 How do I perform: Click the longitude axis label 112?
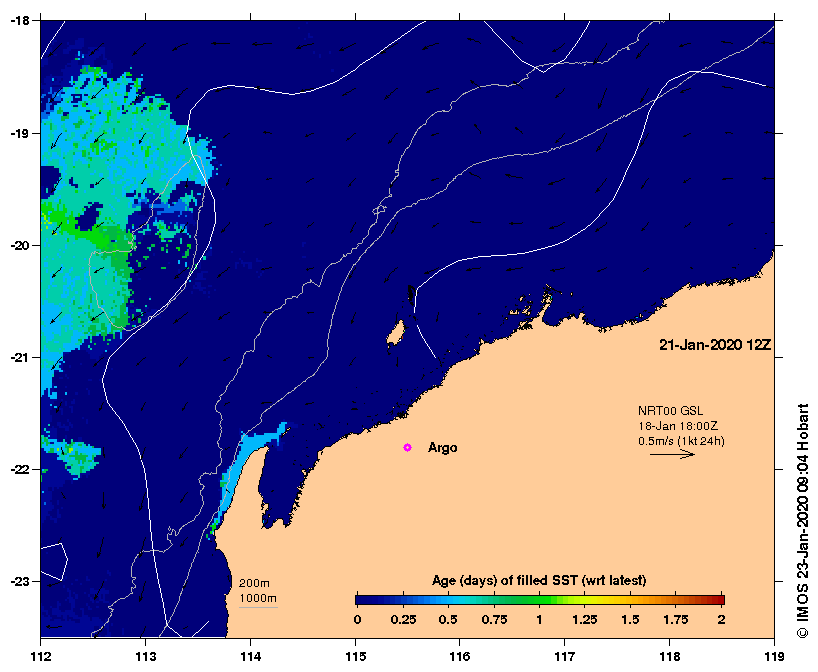pyautogui.click(x=41, y=656)
